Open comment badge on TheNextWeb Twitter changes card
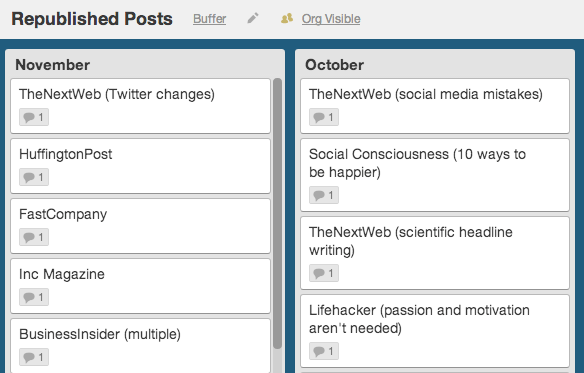This screenshot has height=373, width=584. click(x=34, y=117)
